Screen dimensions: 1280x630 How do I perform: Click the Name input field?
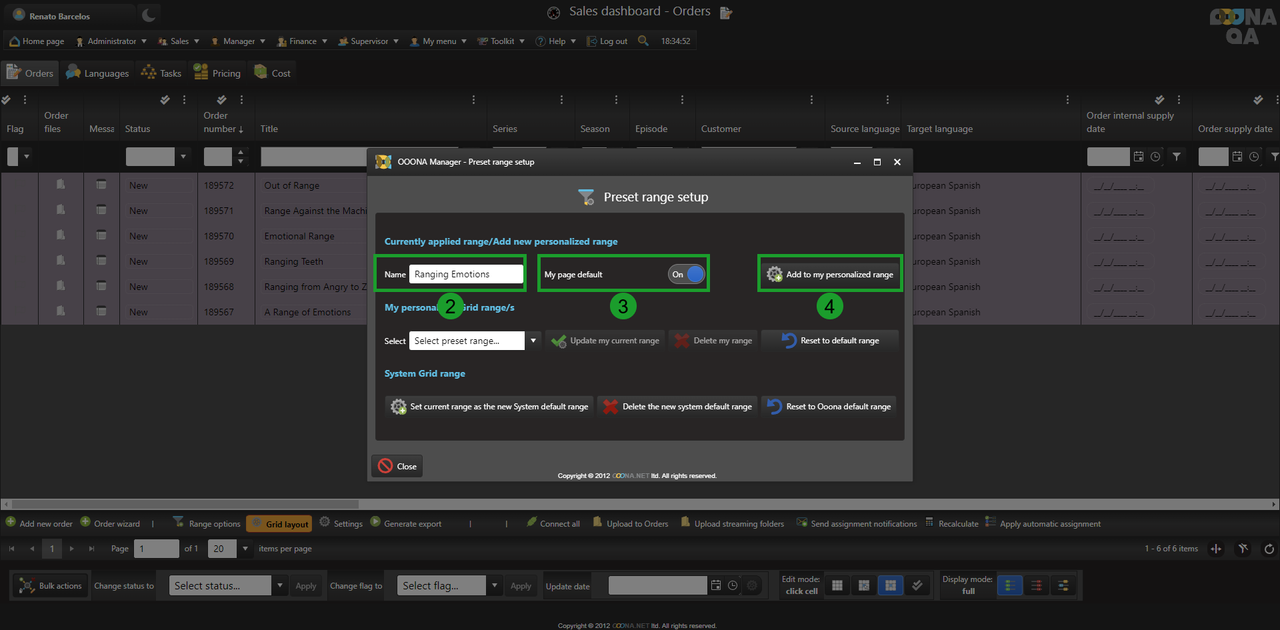tap(466, 274)
